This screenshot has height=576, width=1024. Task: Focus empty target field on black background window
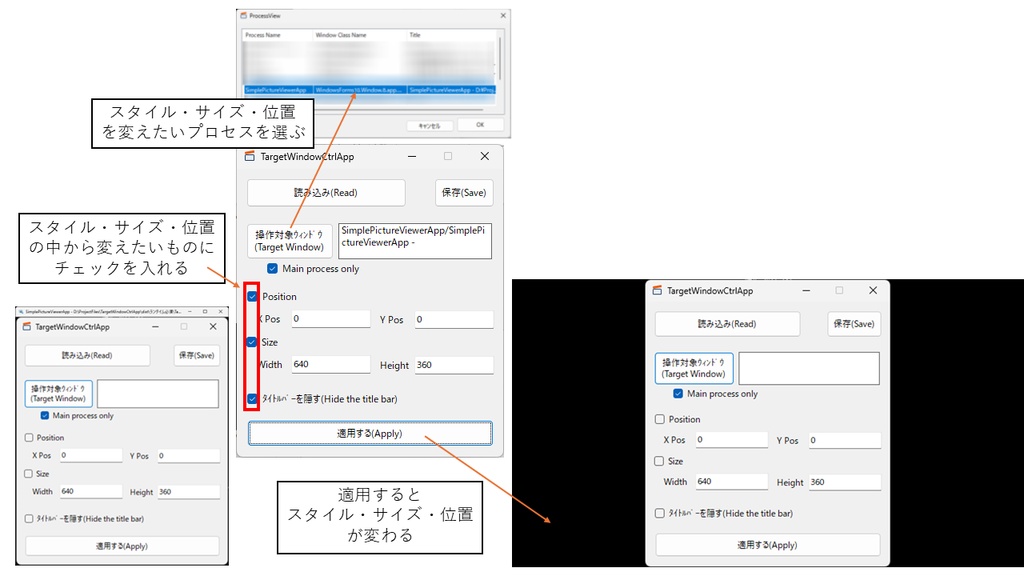[808, 368]
